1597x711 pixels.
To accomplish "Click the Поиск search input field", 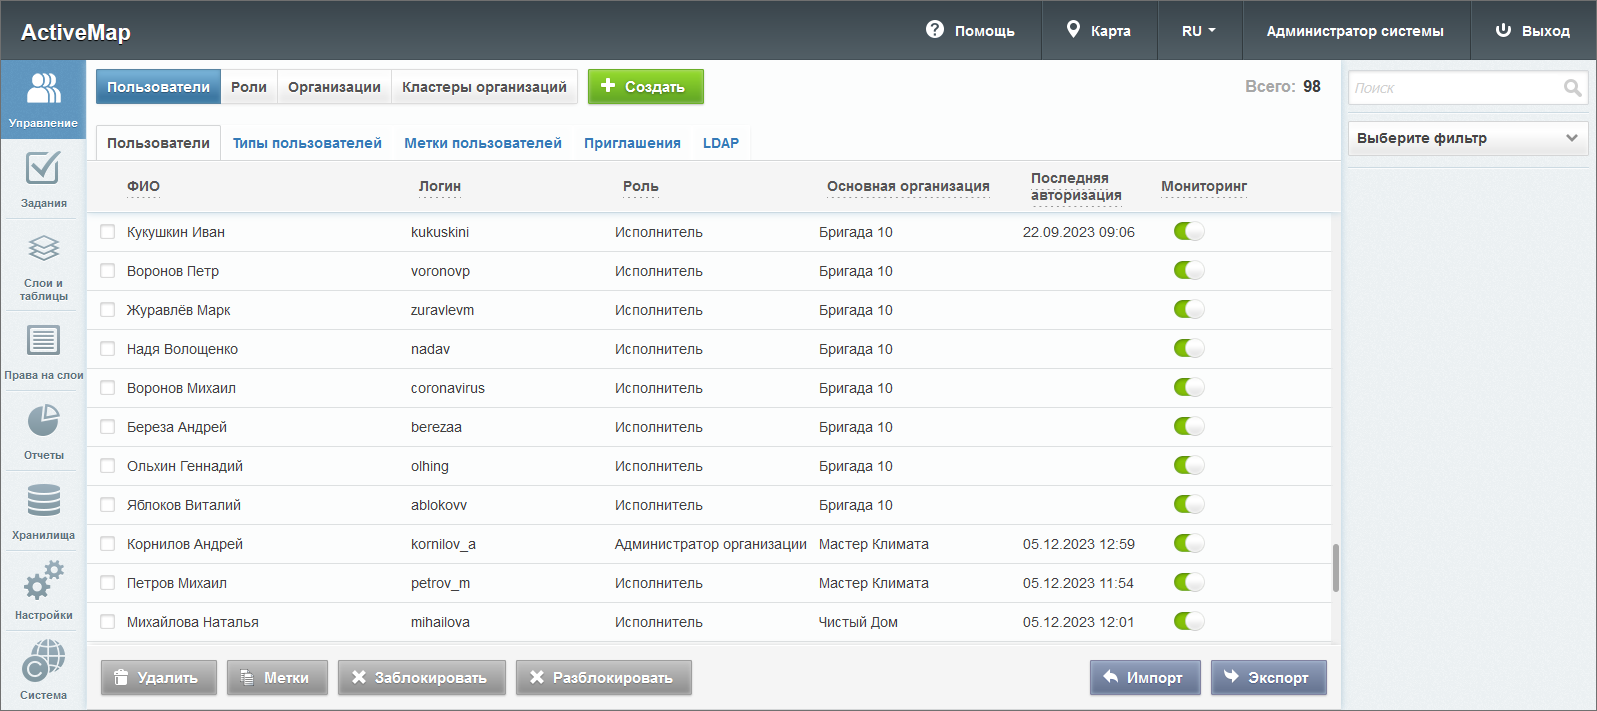I will coord(1454,88).
